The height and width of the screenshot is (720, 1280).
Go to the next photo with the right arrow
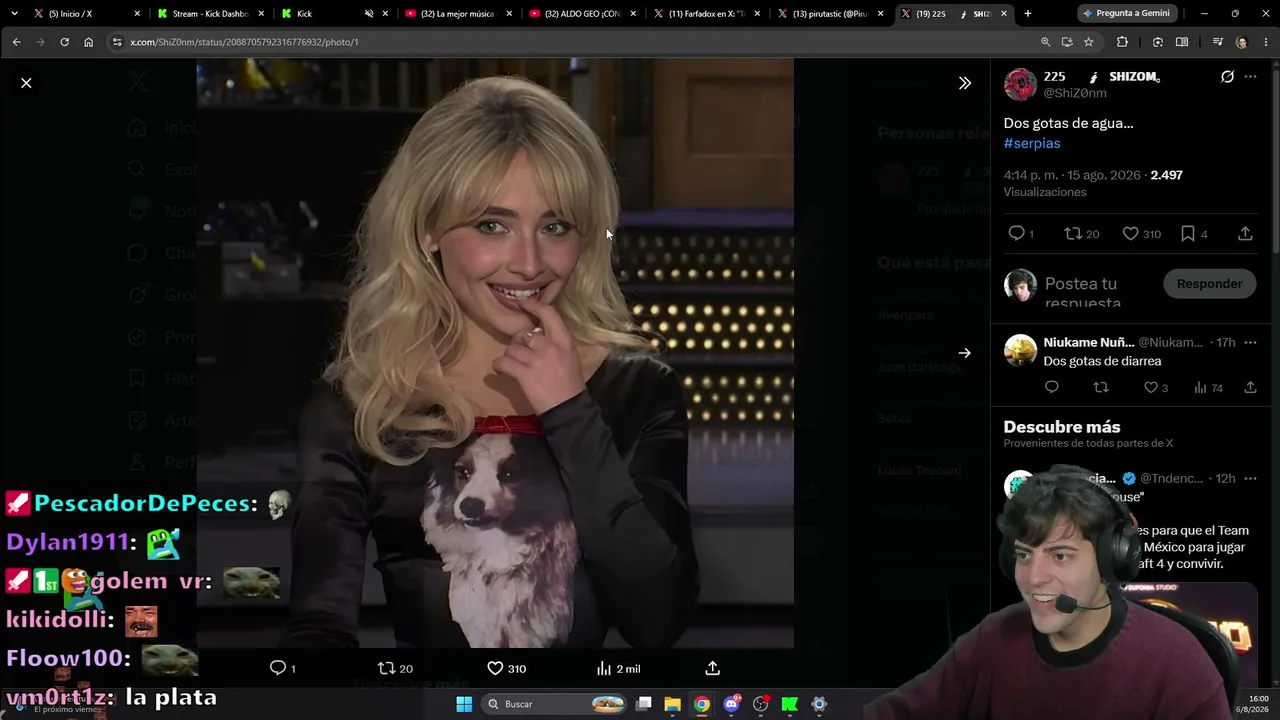[x=964, y=353]
